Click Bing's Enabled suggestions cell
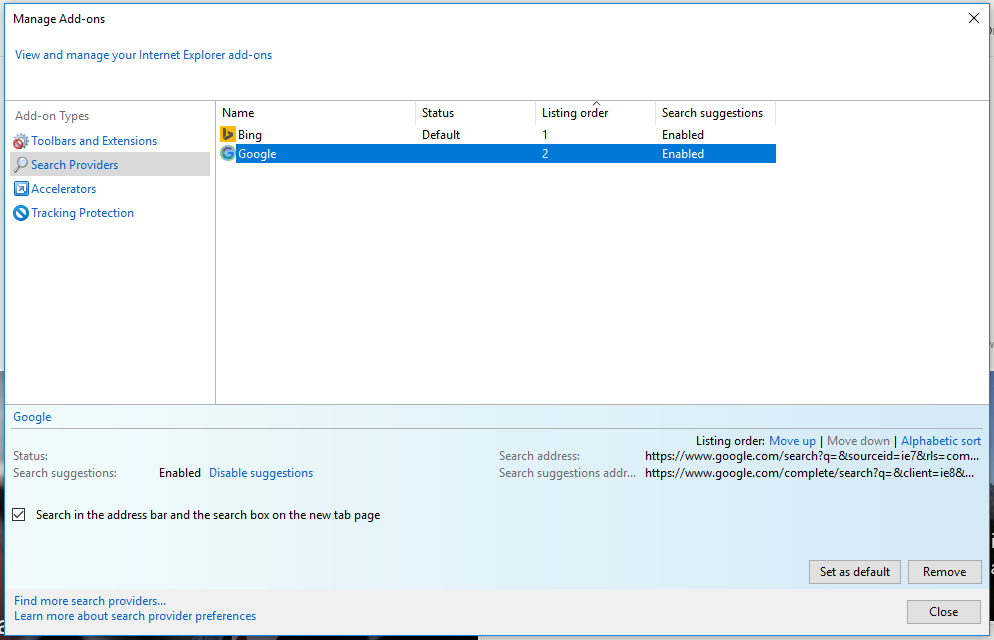994x640 pixels. click(683, 135)
